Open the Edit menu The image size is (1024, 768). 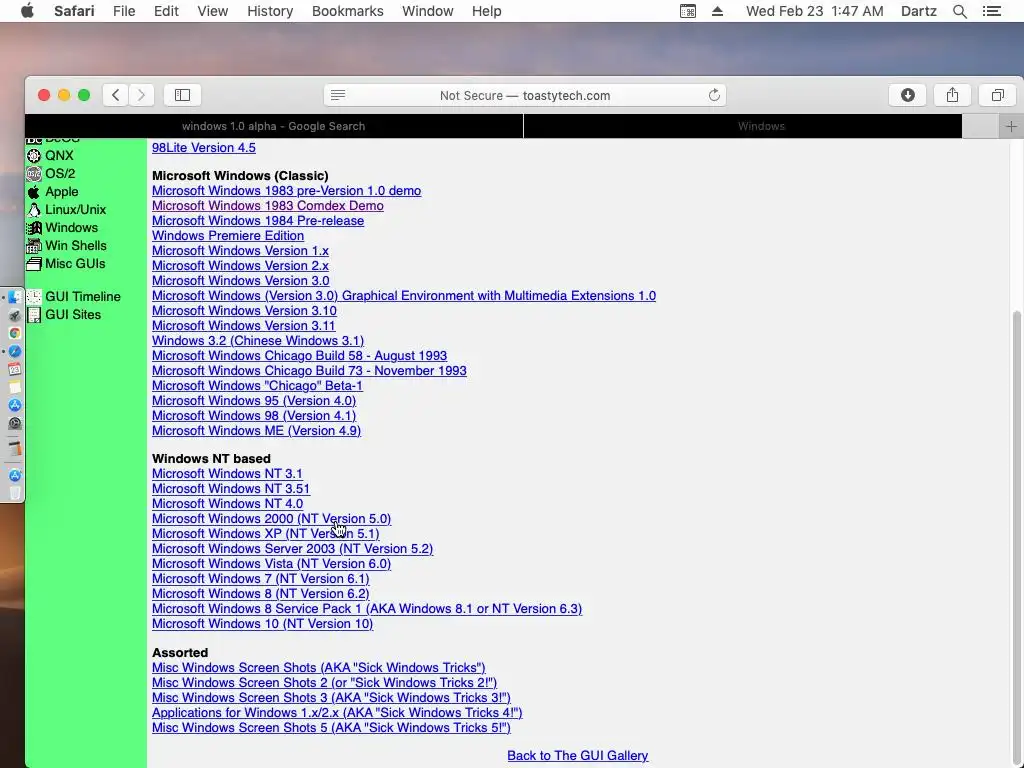pos(166,11)
